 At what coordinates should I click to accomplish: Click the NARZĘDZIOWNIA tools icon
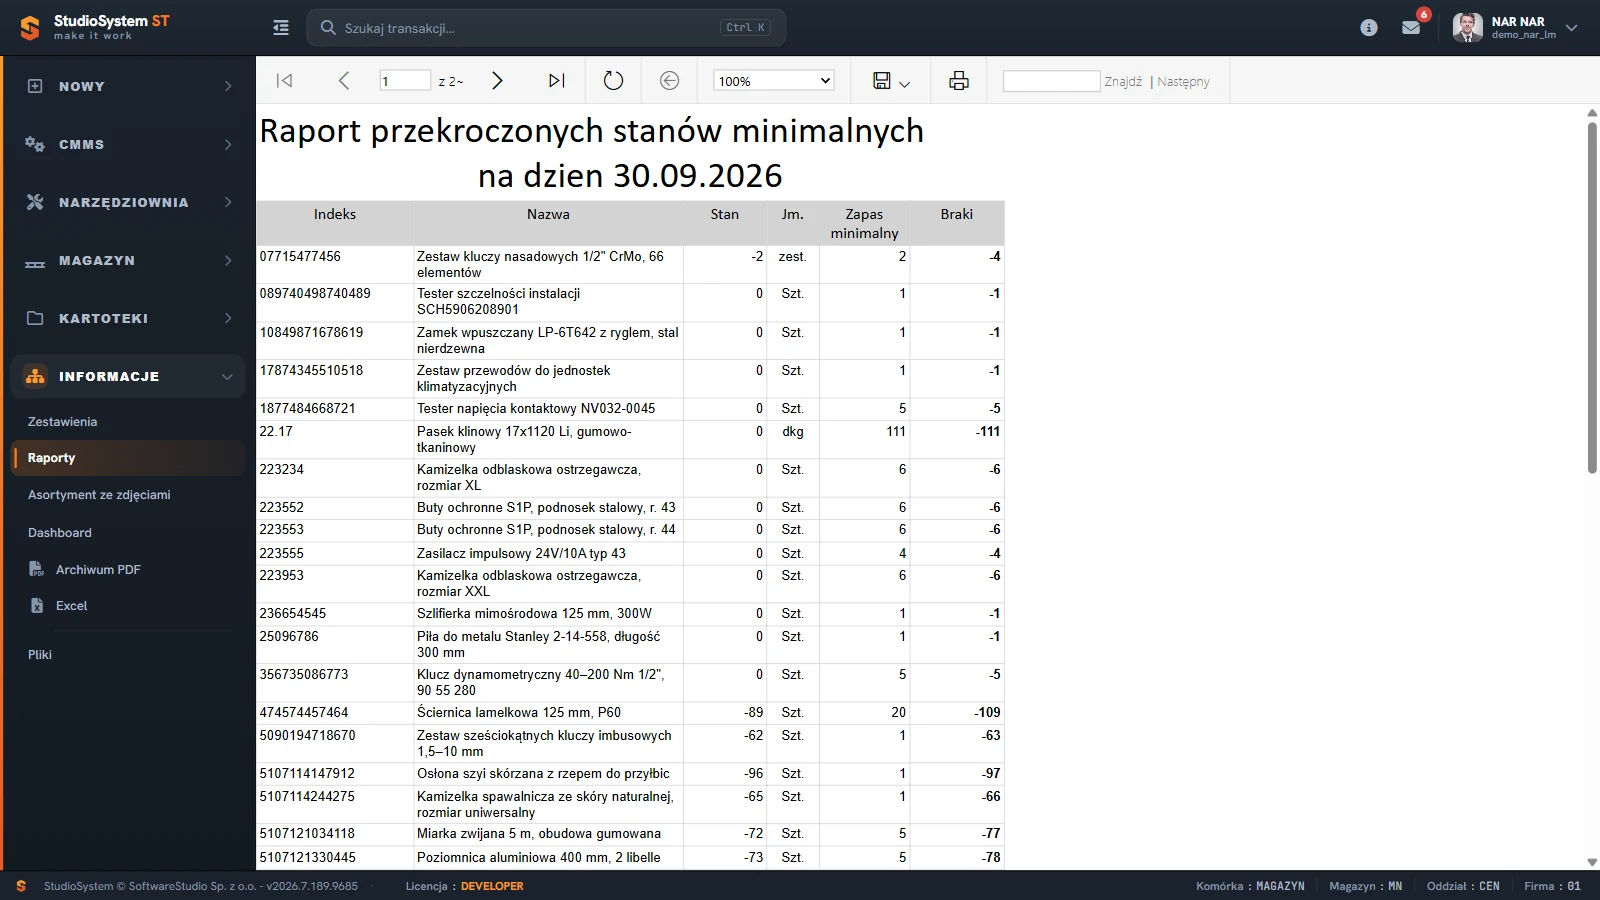pyautogui.click(x=35, y=202)
